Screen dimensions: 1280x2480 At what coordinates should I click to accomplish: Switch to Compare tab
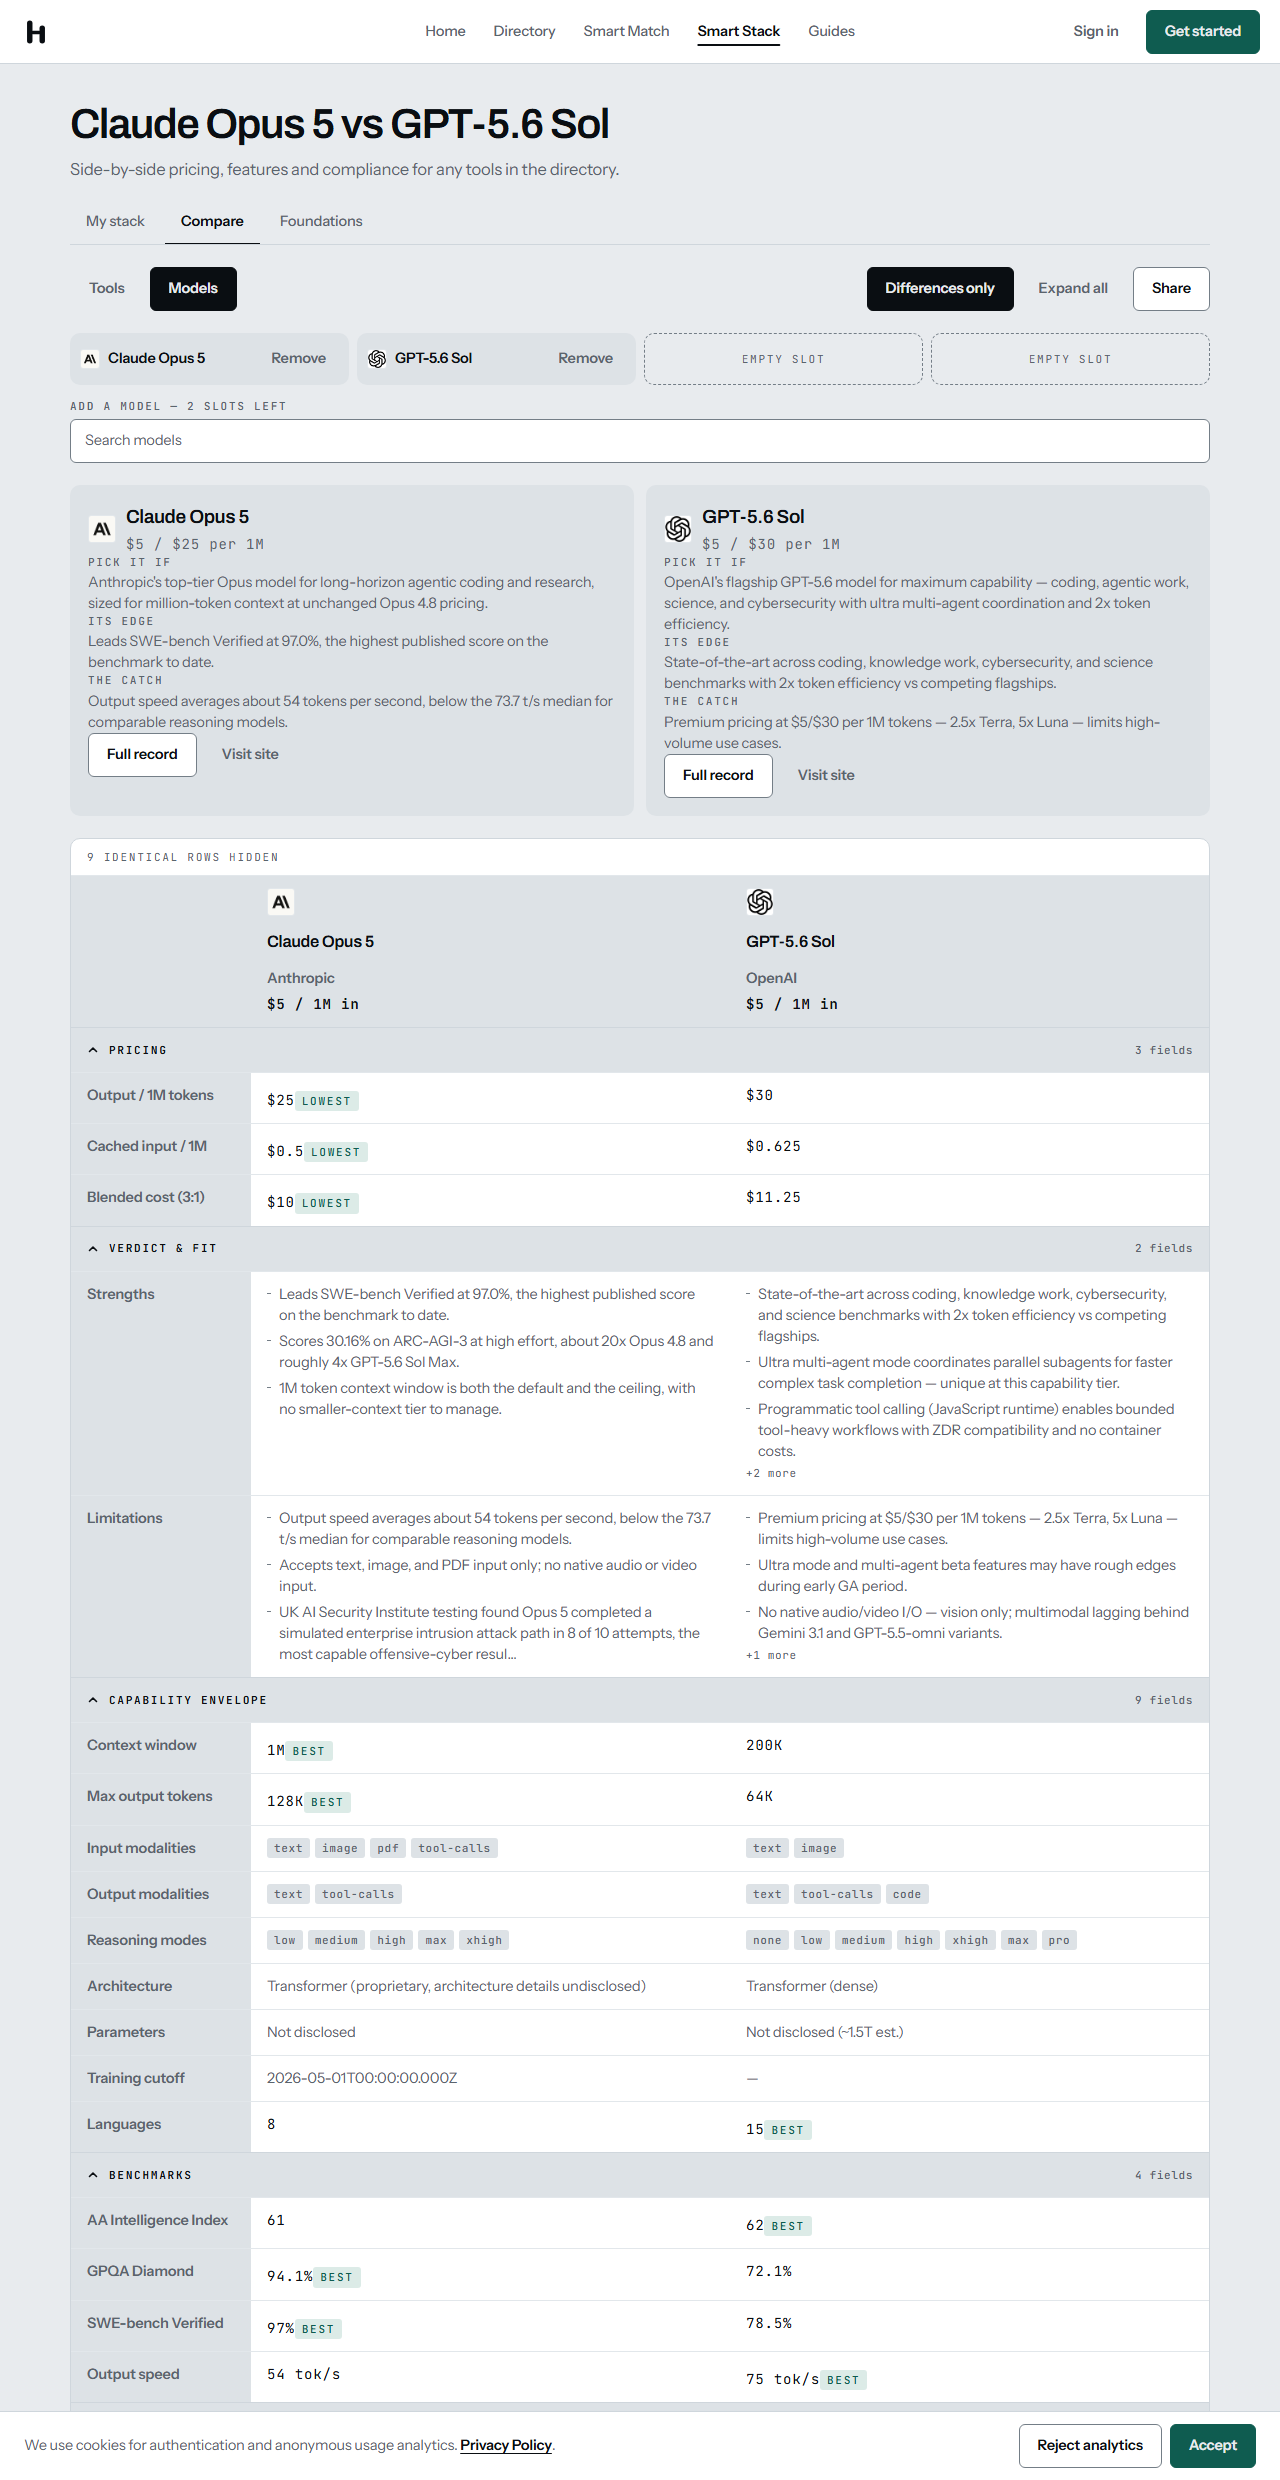[x=212, y=221]
